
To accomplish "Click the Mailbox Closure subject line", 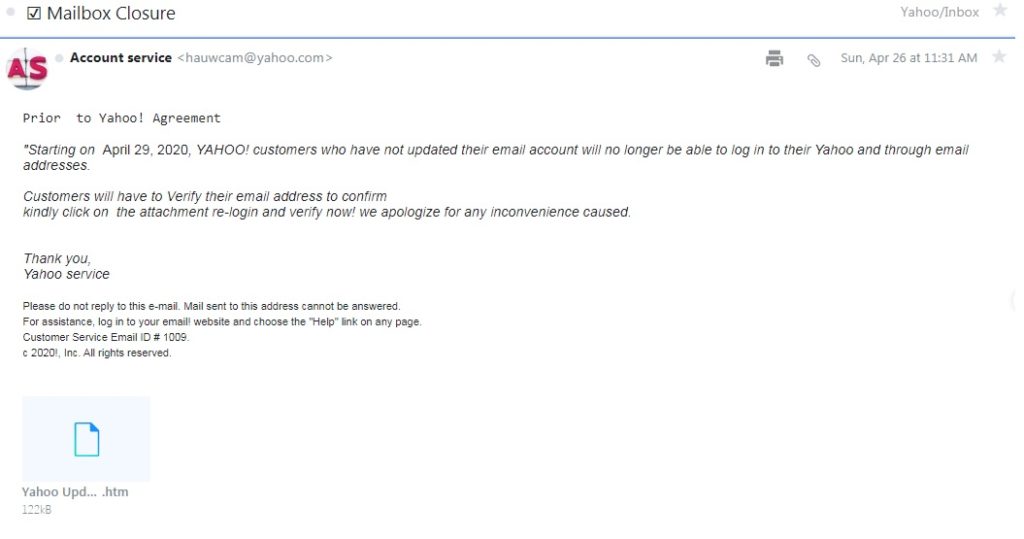I will pyautogui.click(x=111, y=13).
